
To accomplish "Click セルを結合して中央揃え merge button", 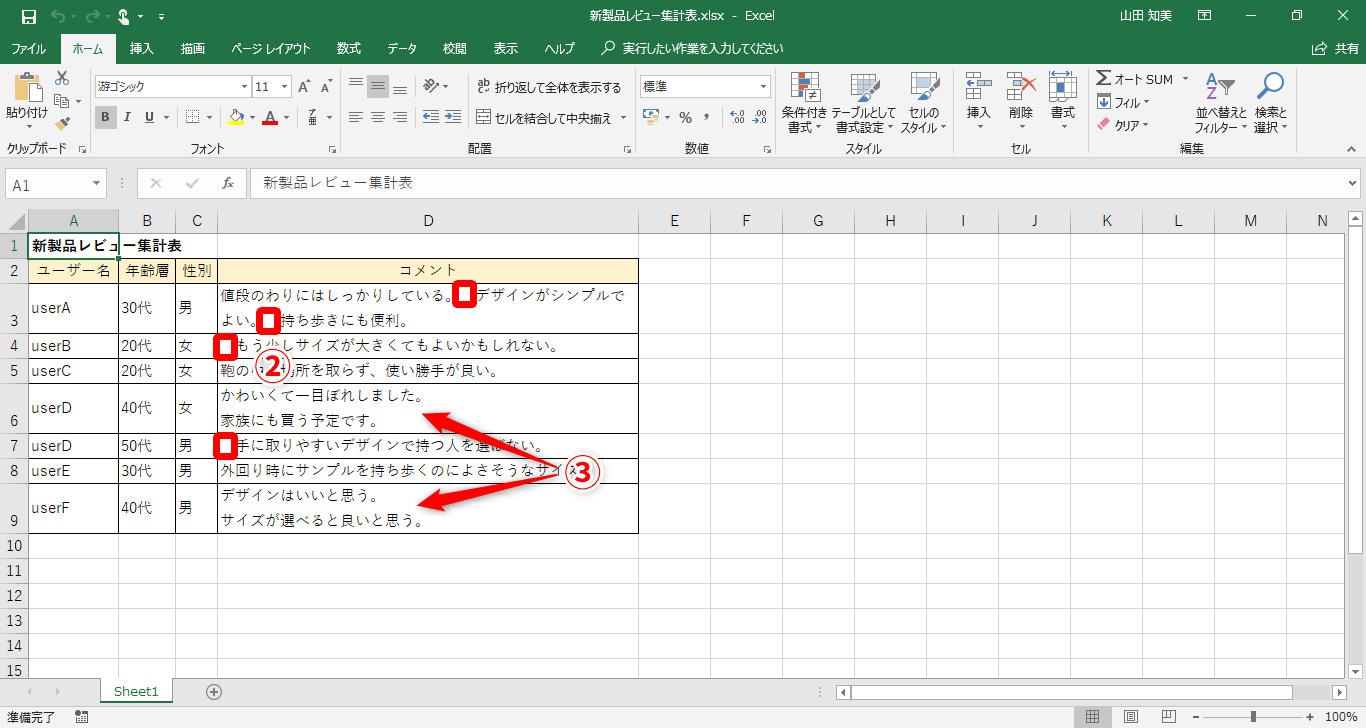I will [544, 118].
